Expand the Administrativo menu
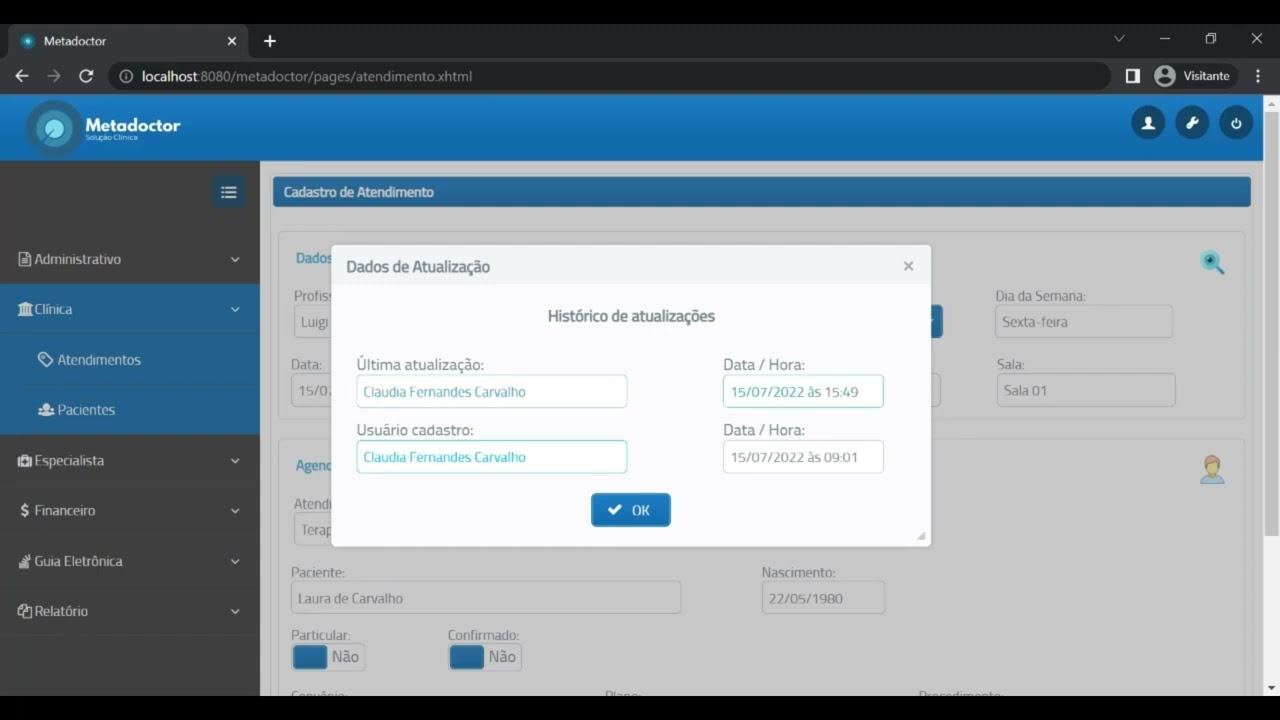The height and width of the screenshot is (720, 1280). coord(130,259)
